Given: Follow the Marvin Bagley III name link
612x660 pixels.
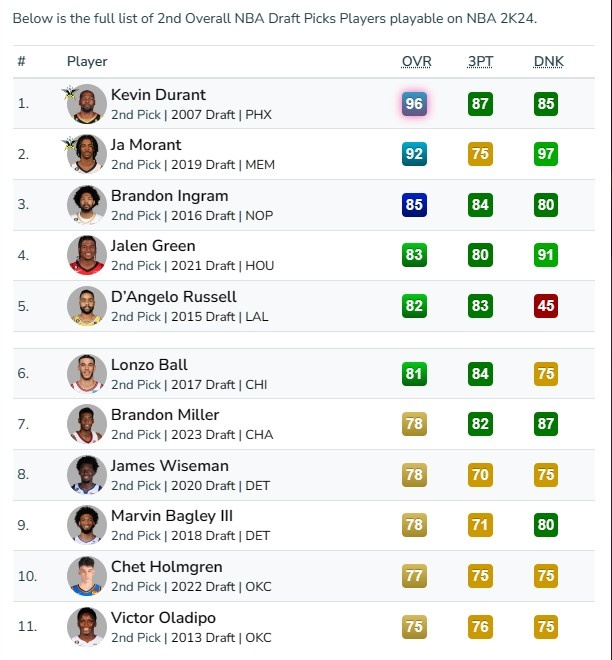Looking at the screenshot, I should coord(172,516).
